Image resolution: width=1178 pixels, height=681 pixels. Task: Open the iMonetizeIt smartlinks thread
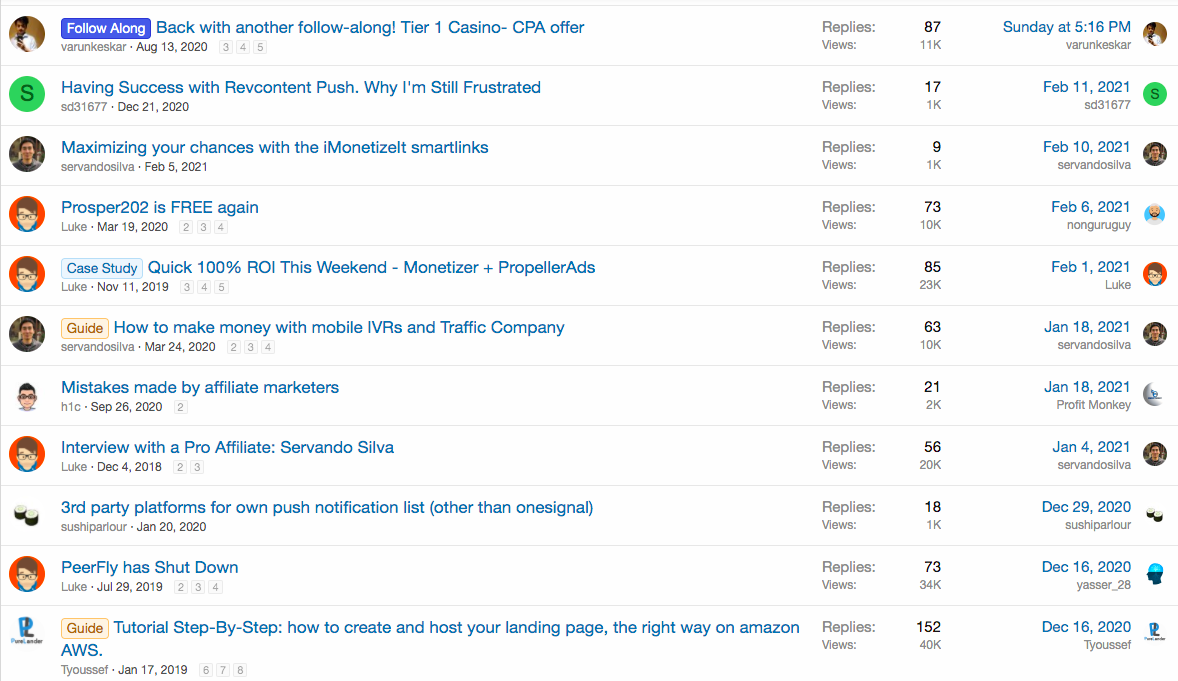275,147
